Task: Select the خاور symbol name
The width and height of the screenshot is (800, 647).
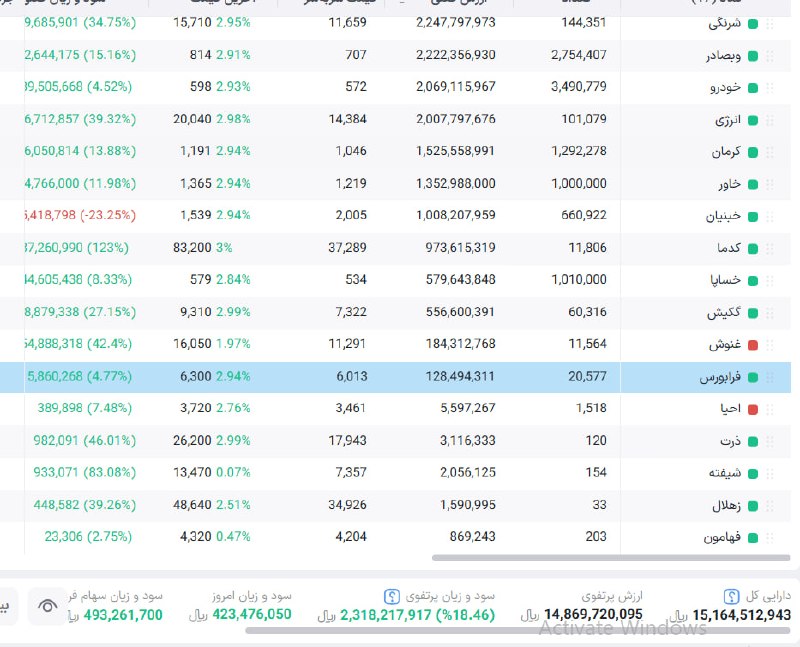Action: pos(730,184)
